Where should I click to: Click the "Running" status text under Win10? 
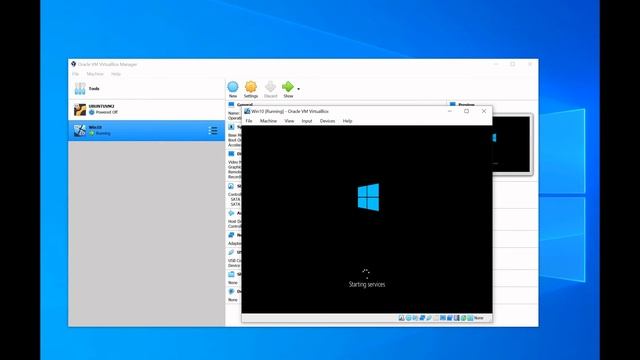(103, 133)
